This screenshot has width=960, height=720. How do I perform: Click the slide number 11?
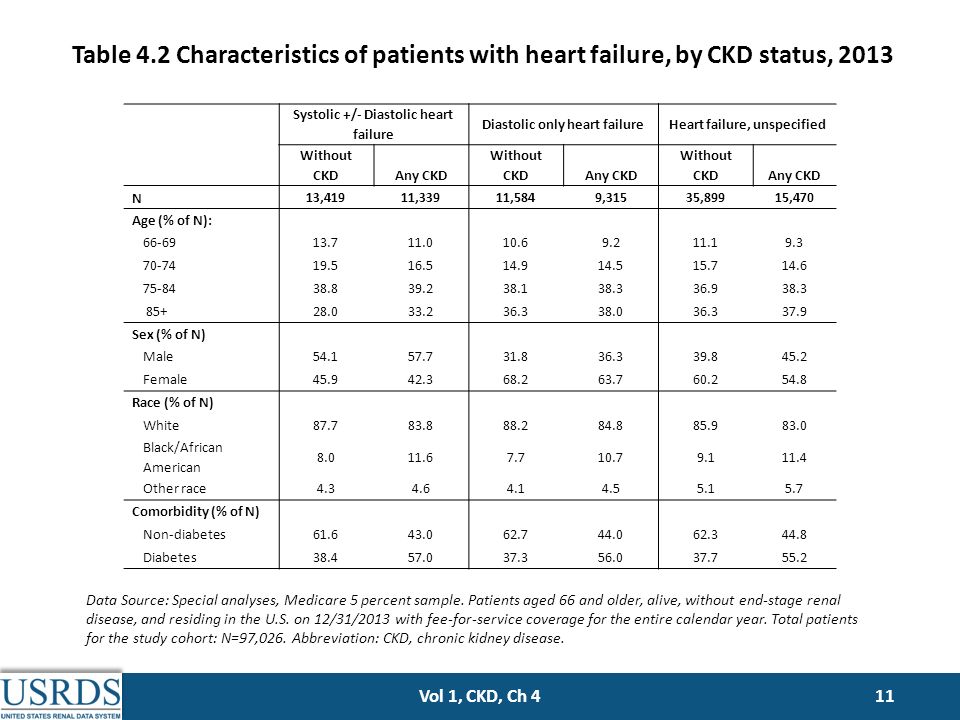click(885, 696)
